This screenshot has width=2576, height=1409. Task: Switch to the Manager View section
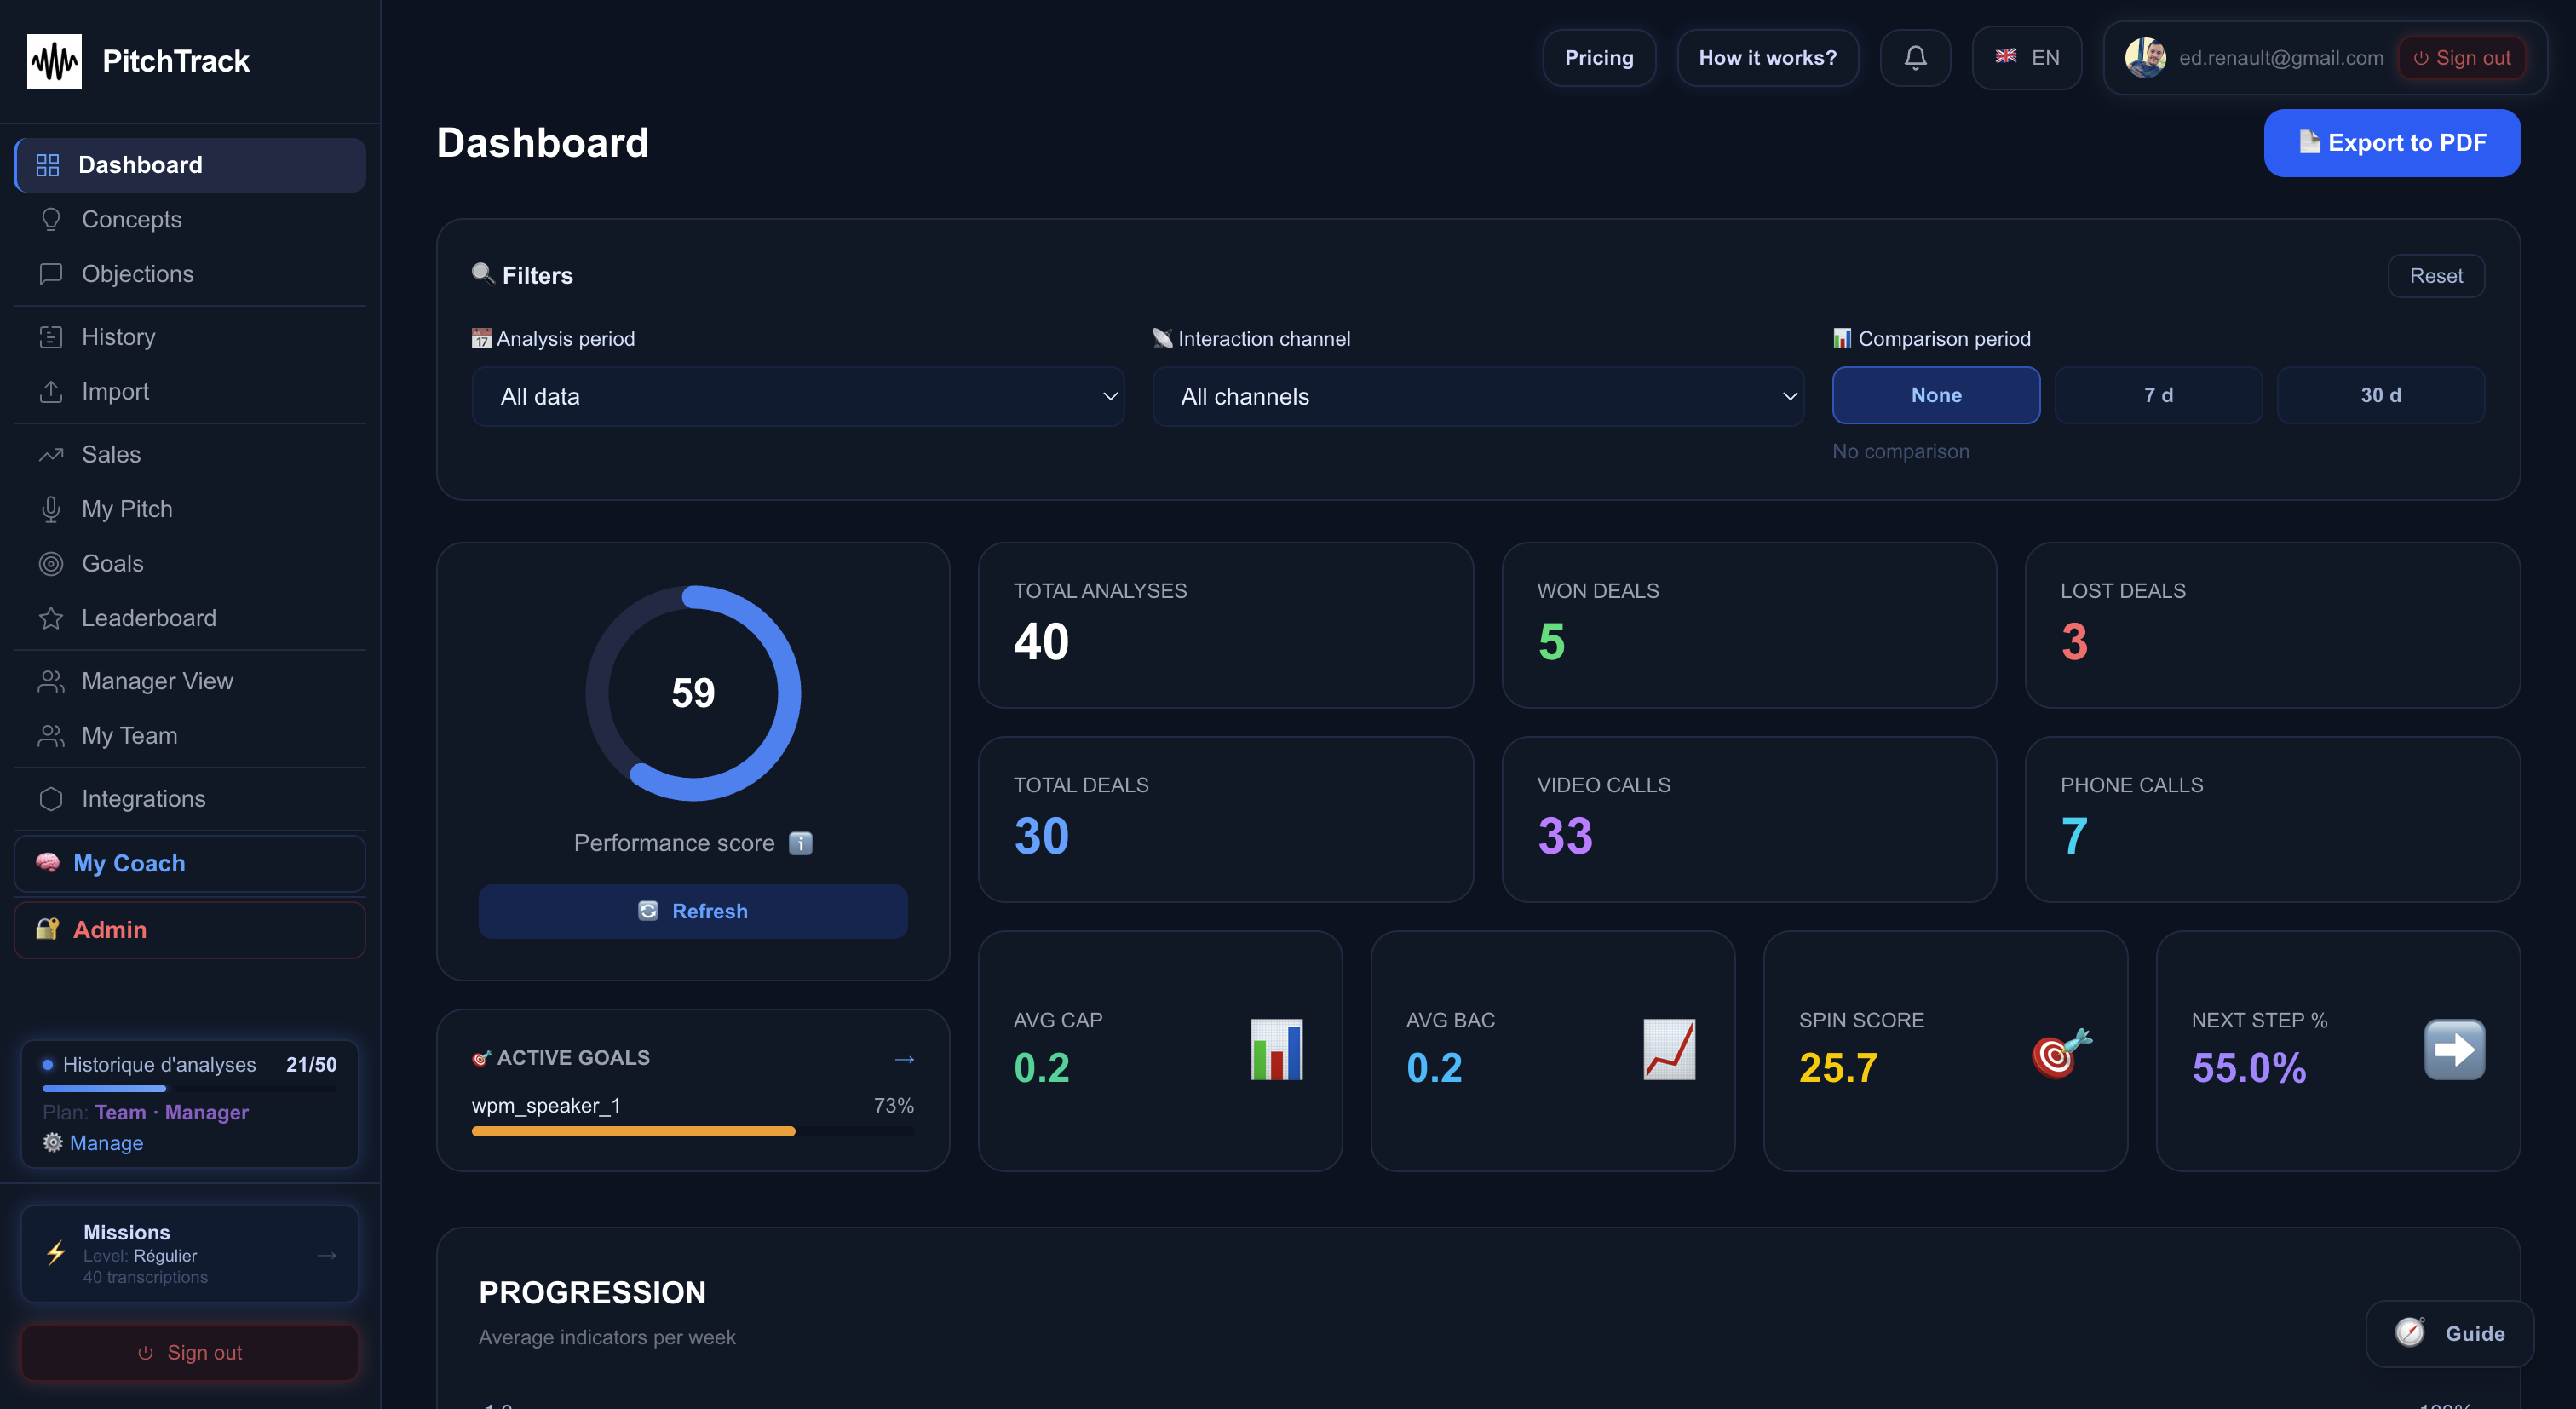tap(155, 680)
